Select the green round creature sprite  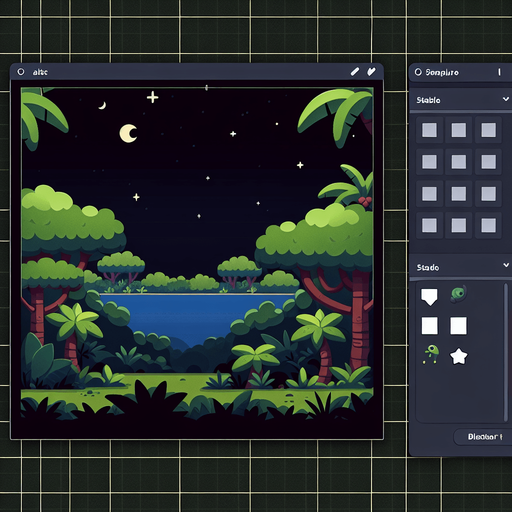pos(458,294)
